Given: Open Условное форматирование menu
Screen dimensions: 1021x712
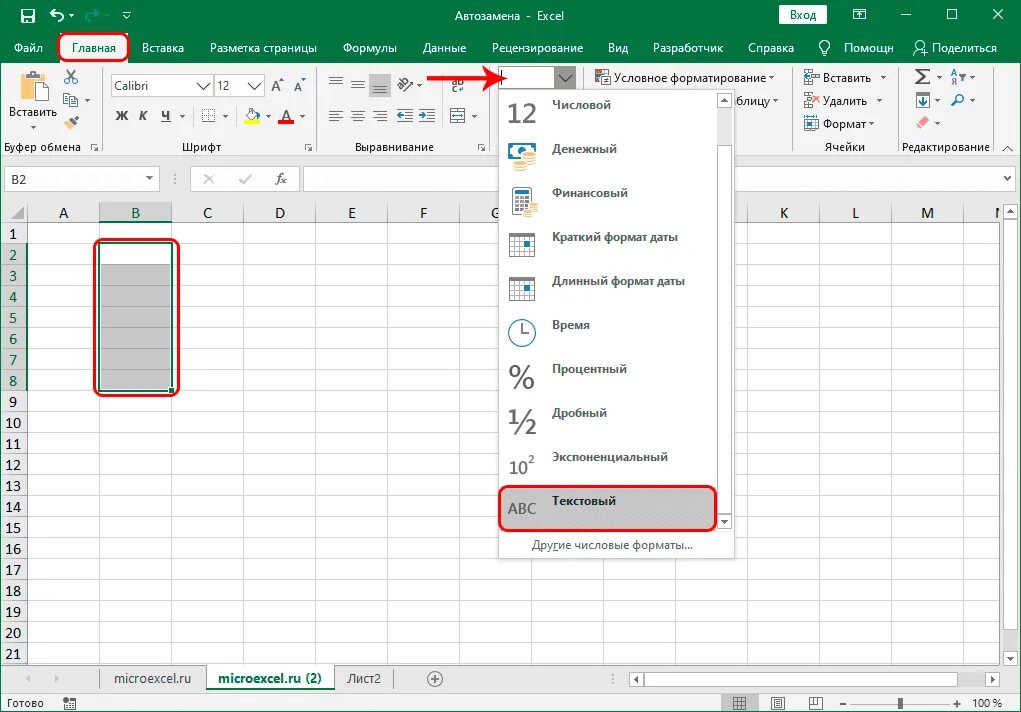Looking at the screenshot, I should point(684,78).
